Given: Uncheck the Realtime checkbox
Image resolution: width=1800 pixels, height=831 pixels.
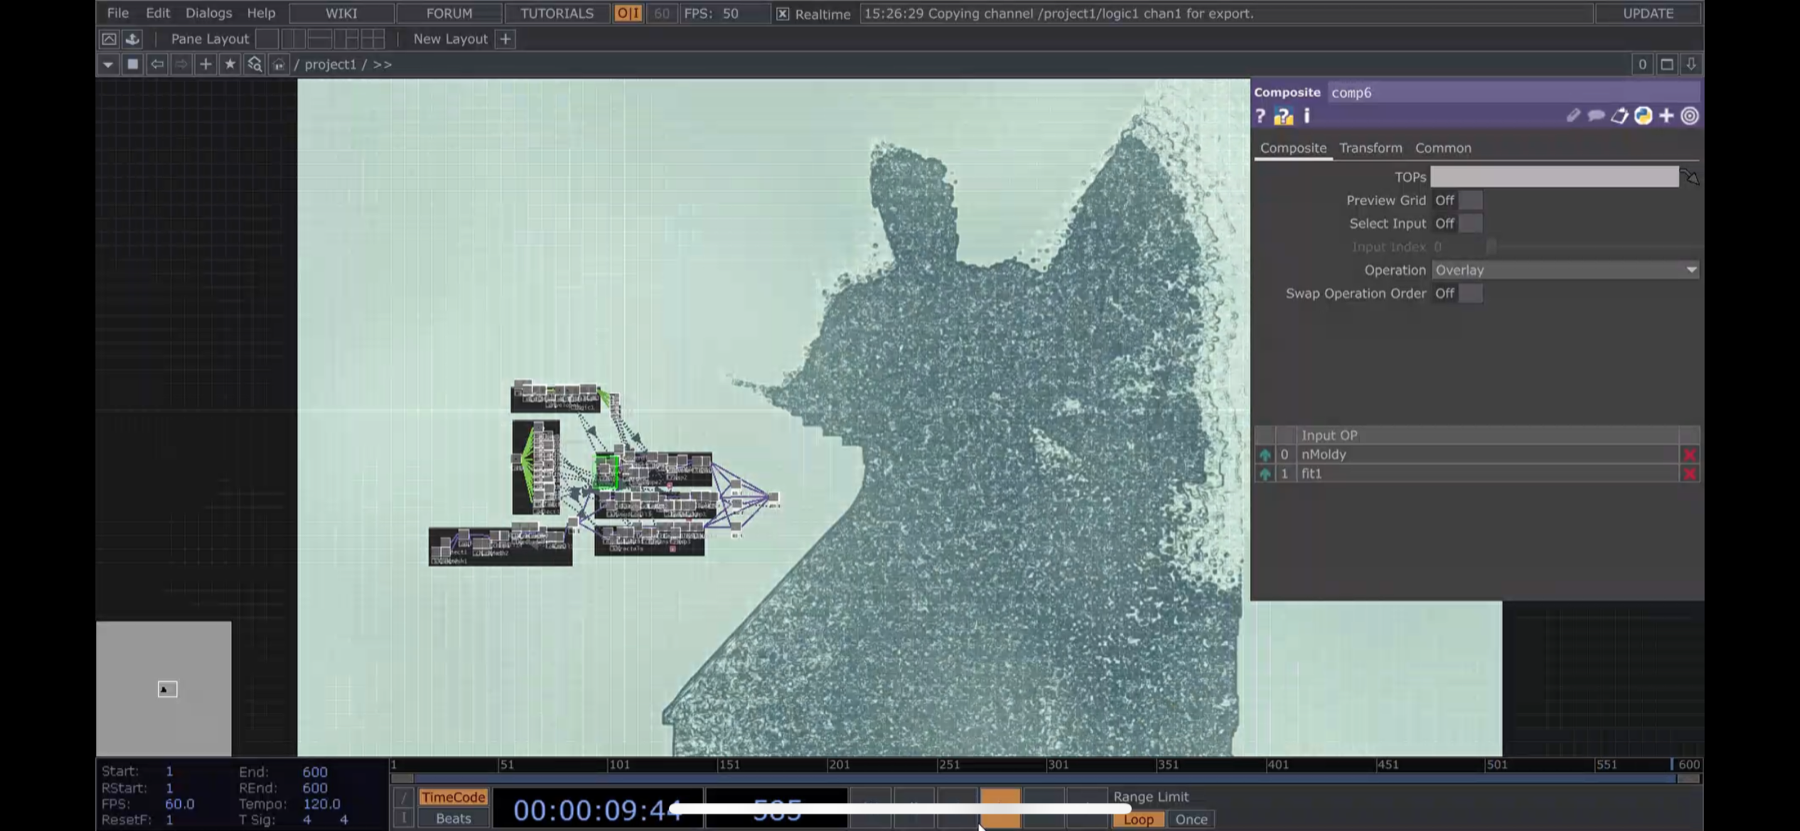Looking at the screenshot, I should click(x=783, y=14).
